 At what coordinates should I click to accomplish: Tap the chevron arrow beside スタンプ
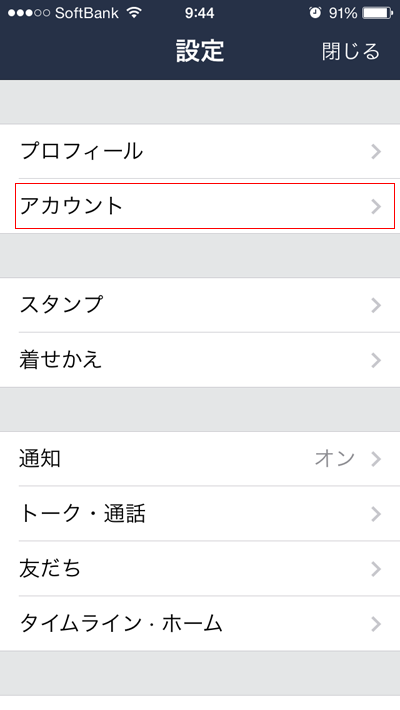[x=376, y=306]
